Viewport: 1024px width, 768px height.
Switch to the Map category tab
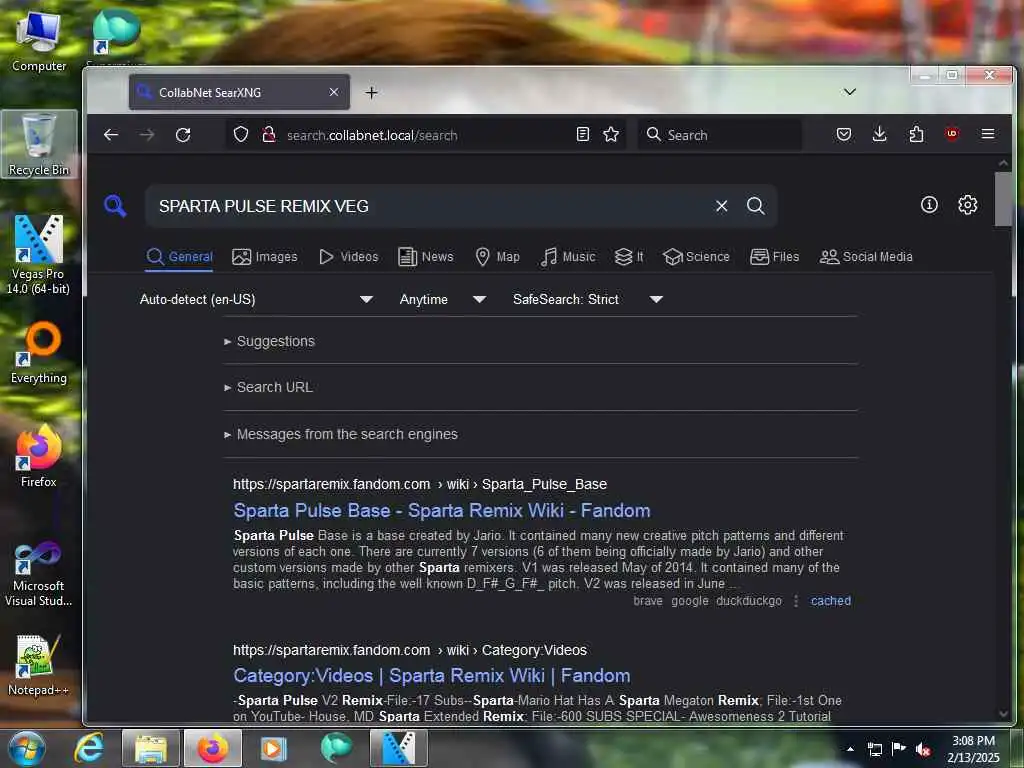point(498,257)
